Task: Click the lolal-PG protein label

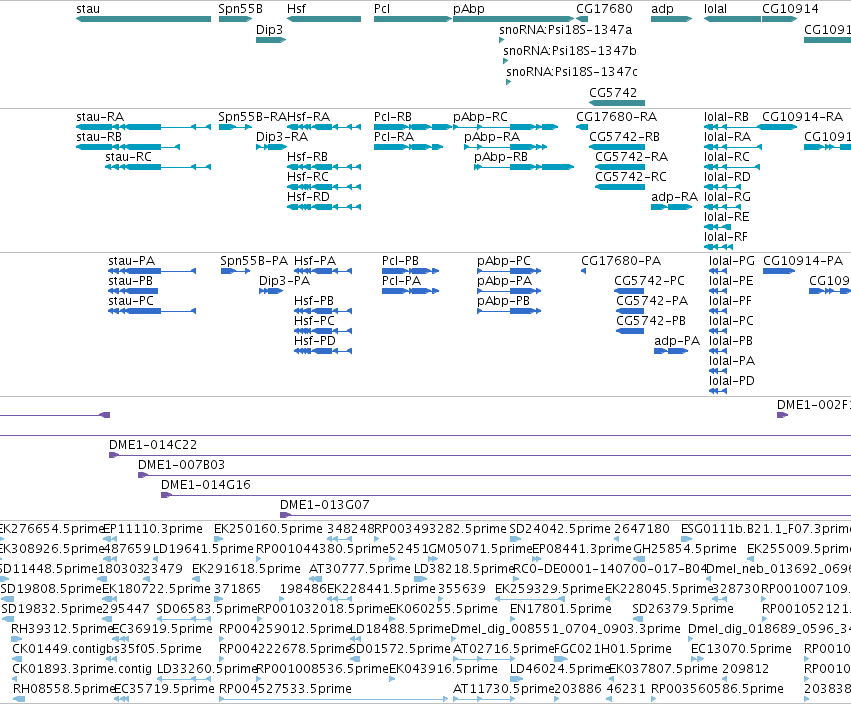Action: pyautogui.click(x=732, y=261)
